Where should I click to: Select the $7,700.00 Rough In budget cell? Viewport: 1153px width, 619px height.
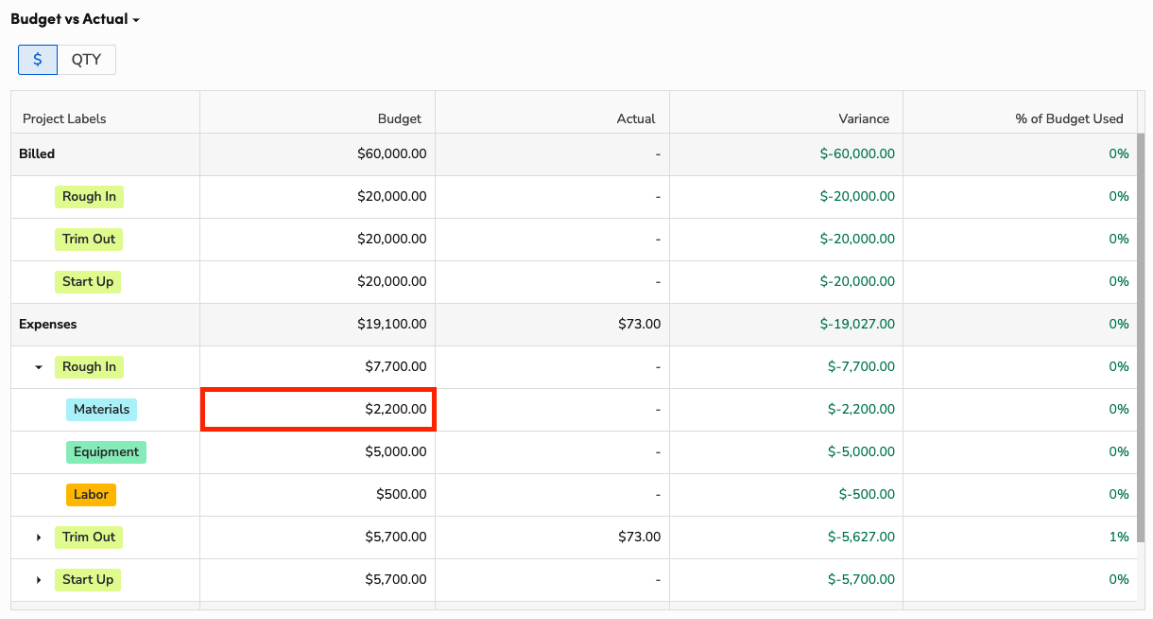click(x=318, y=367)
